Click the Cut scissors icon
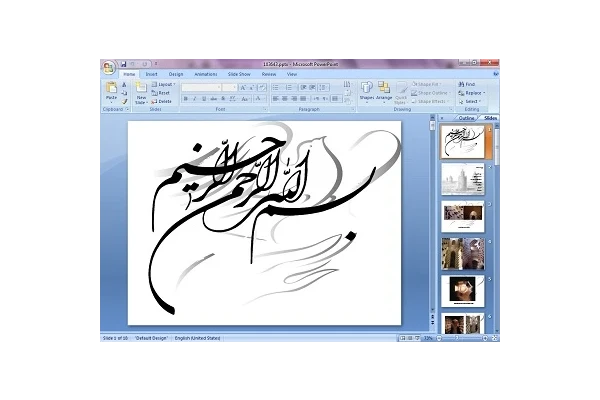Screen dimensions: 600x400 click(124, 85)
